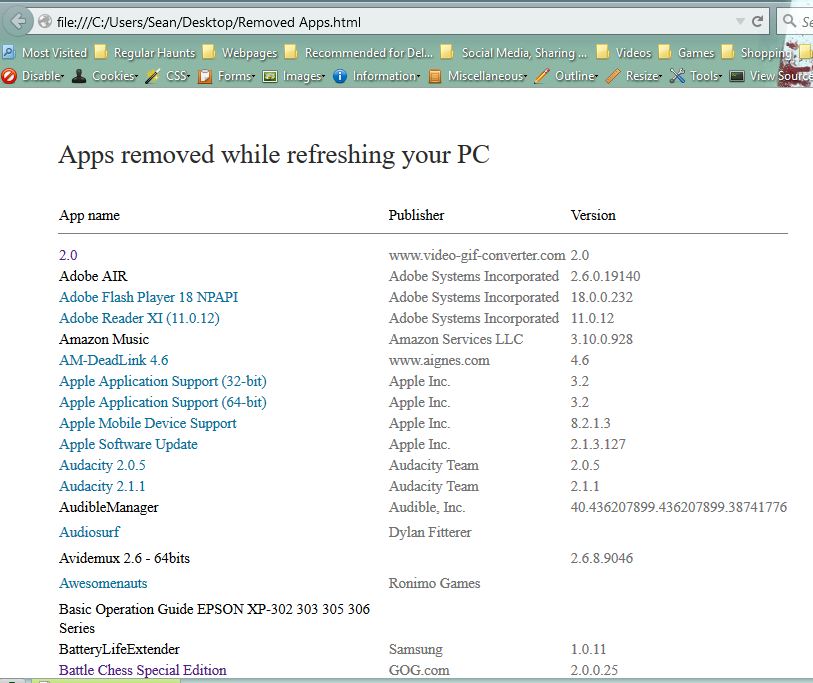813x683 pixels.
Task: Open the Information toolbar menu
Action: [x=386, y=76]
